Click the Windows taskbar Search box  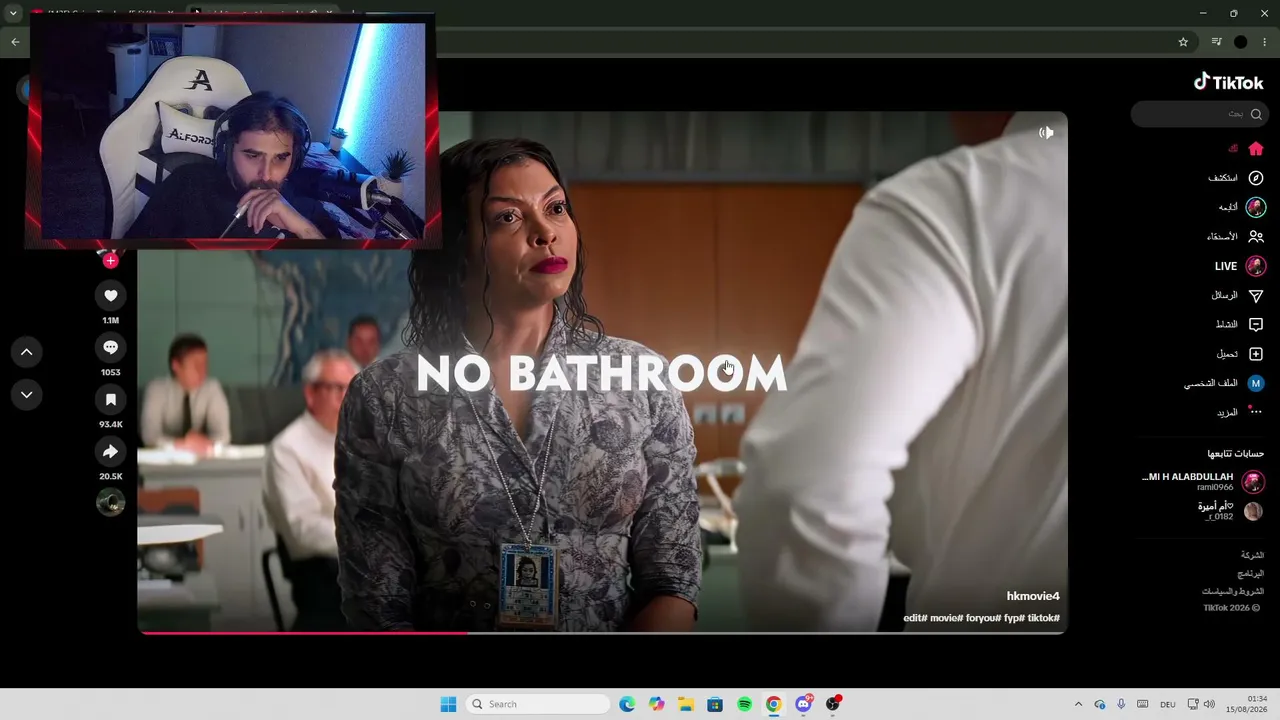click(x=538, y=704)
